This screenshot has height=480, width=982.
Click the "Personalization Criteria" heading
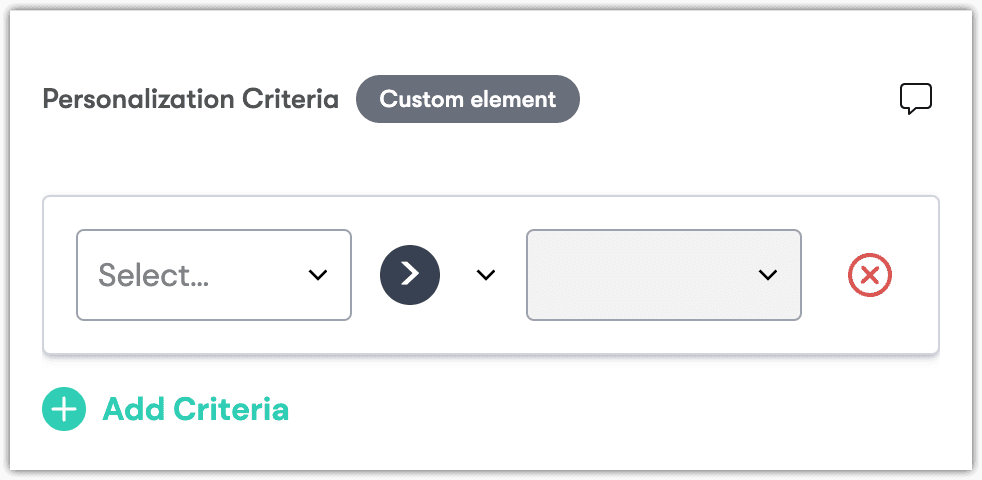pyautogui.click(x=190, y=100)
